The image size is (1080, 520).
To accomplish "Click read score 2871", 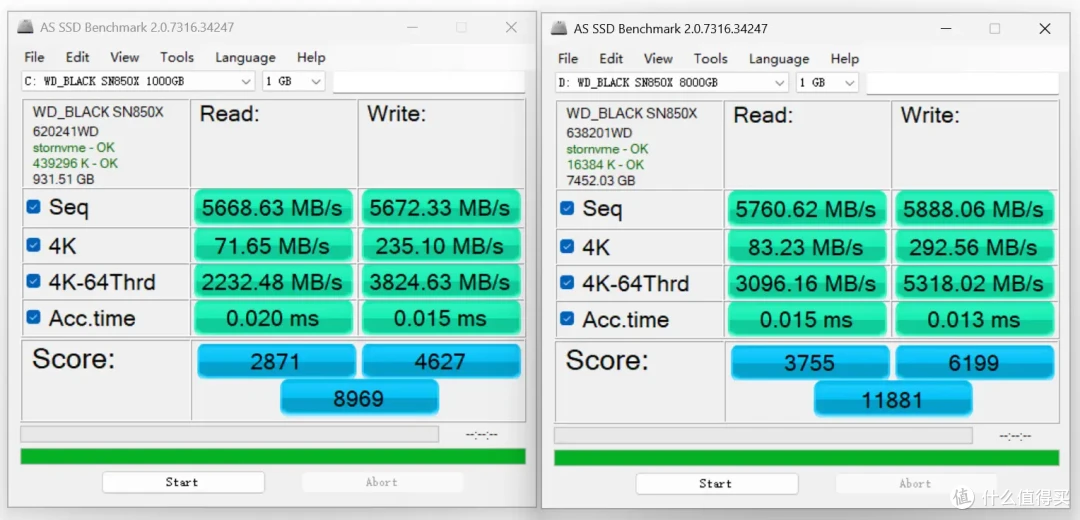I will coord(276,361).
